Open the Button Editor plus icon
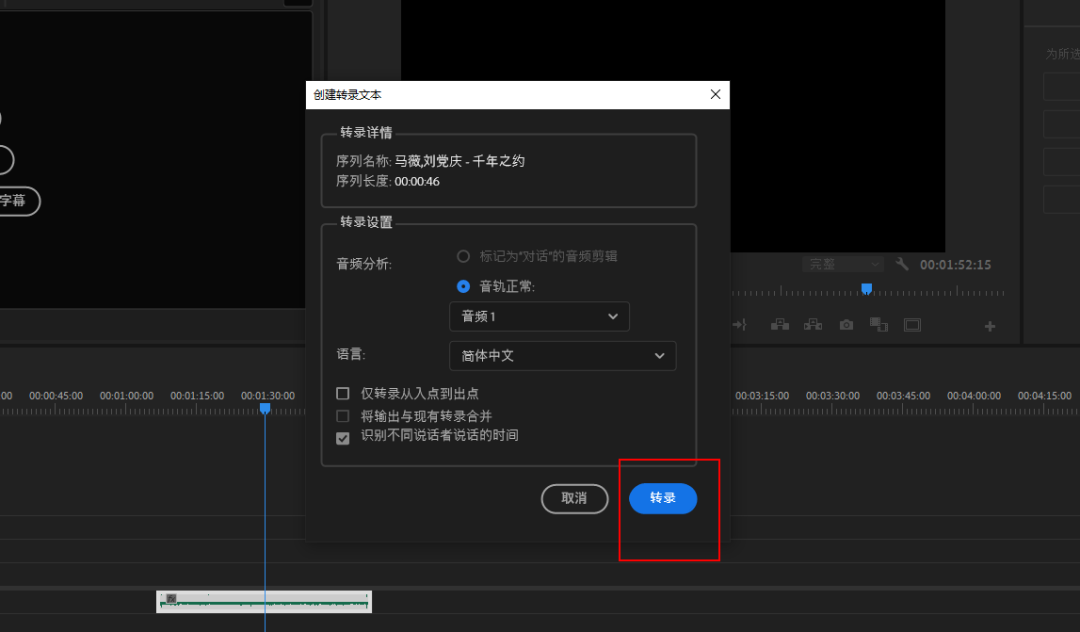 (990, 326)
